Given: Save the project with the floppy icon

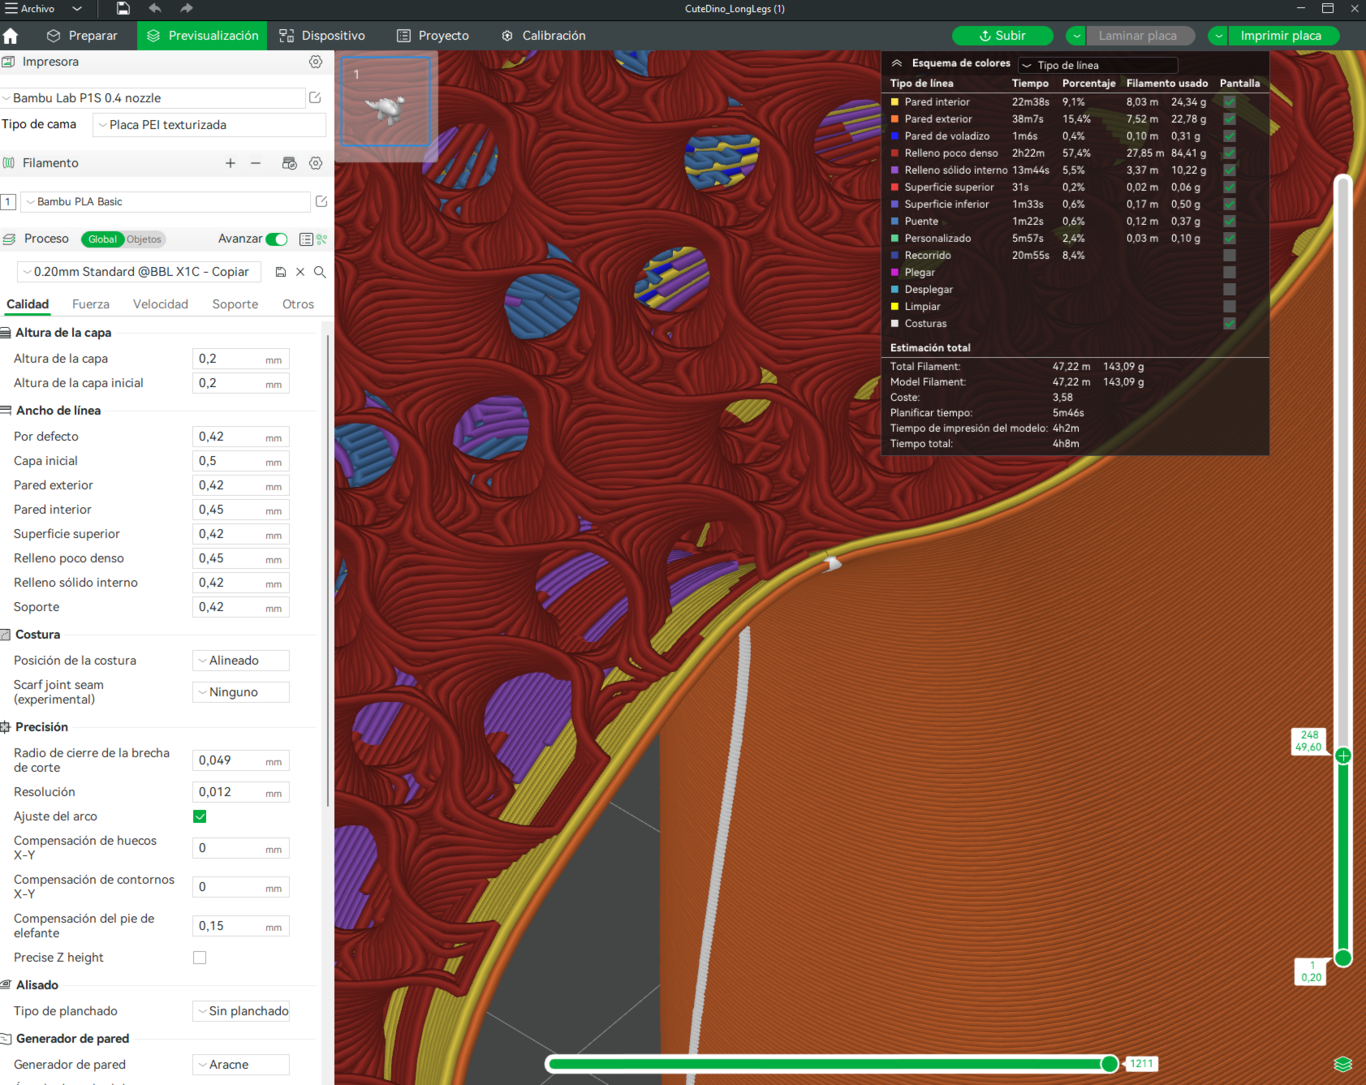Looking at the screenshot, I should point(122,9).
